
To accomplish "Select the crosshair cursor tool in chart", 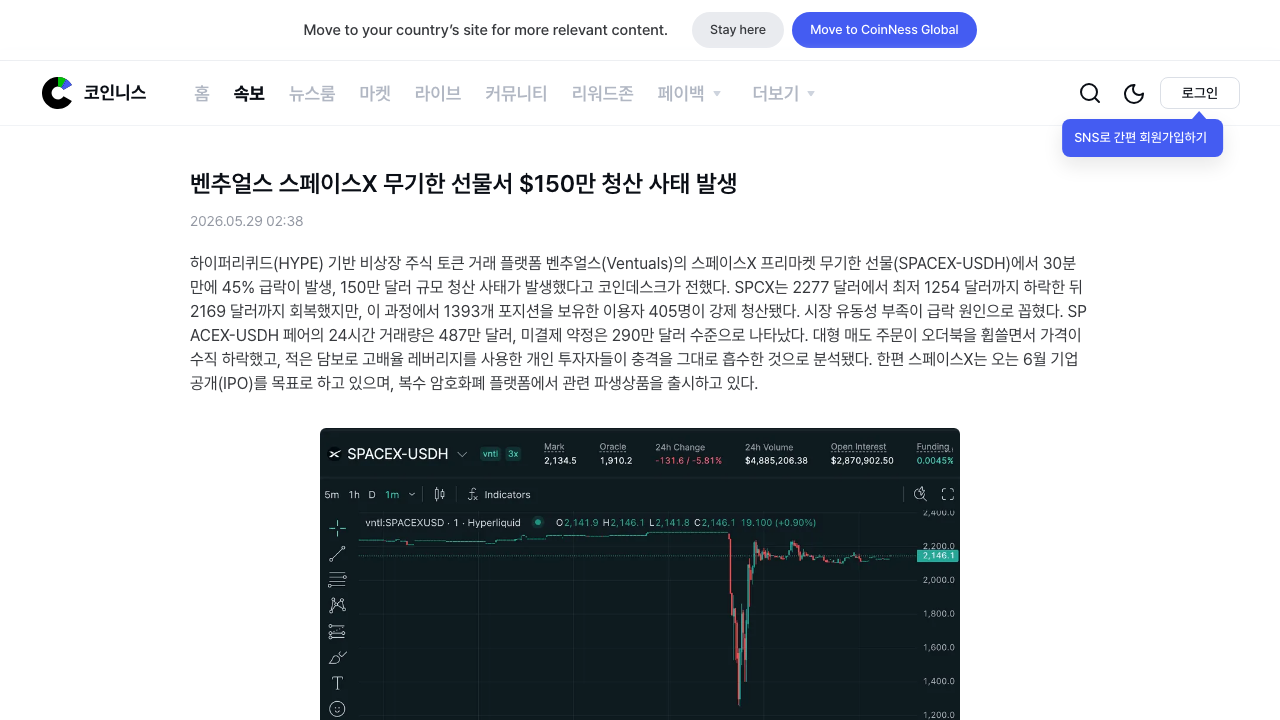I will point(337,528).
